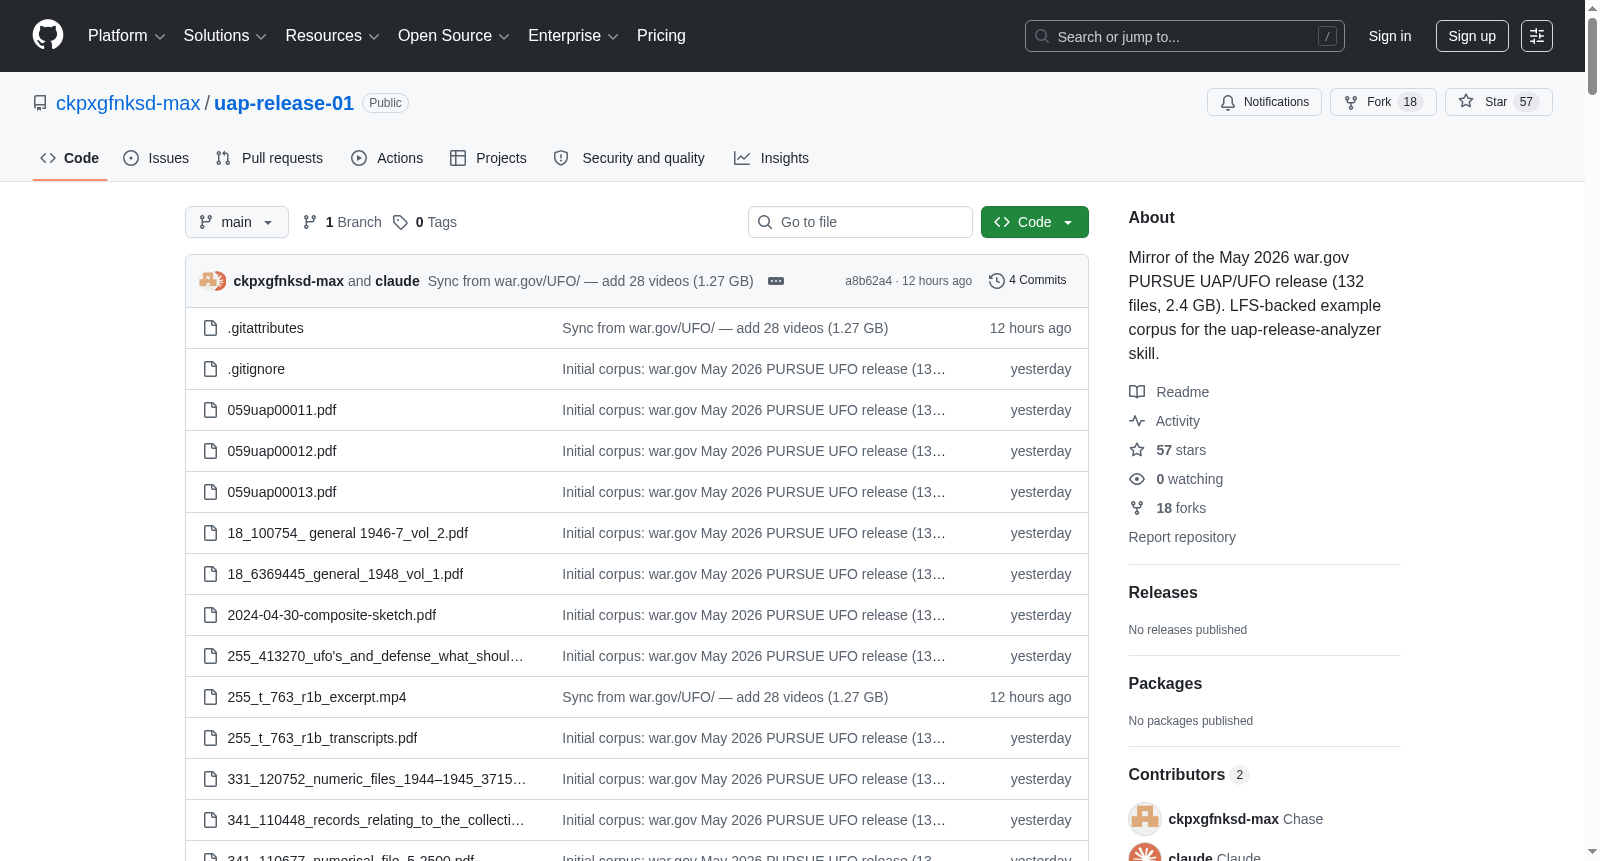The image size is (1600, 861).
Task: Expand the Platform menu
Action: pos(127,36)
